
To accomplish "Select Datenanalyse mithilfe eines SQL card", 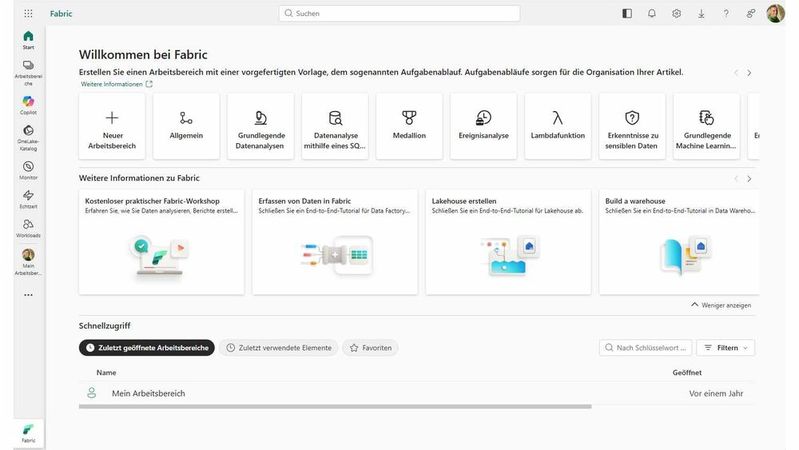I will [x=335, y=126].
